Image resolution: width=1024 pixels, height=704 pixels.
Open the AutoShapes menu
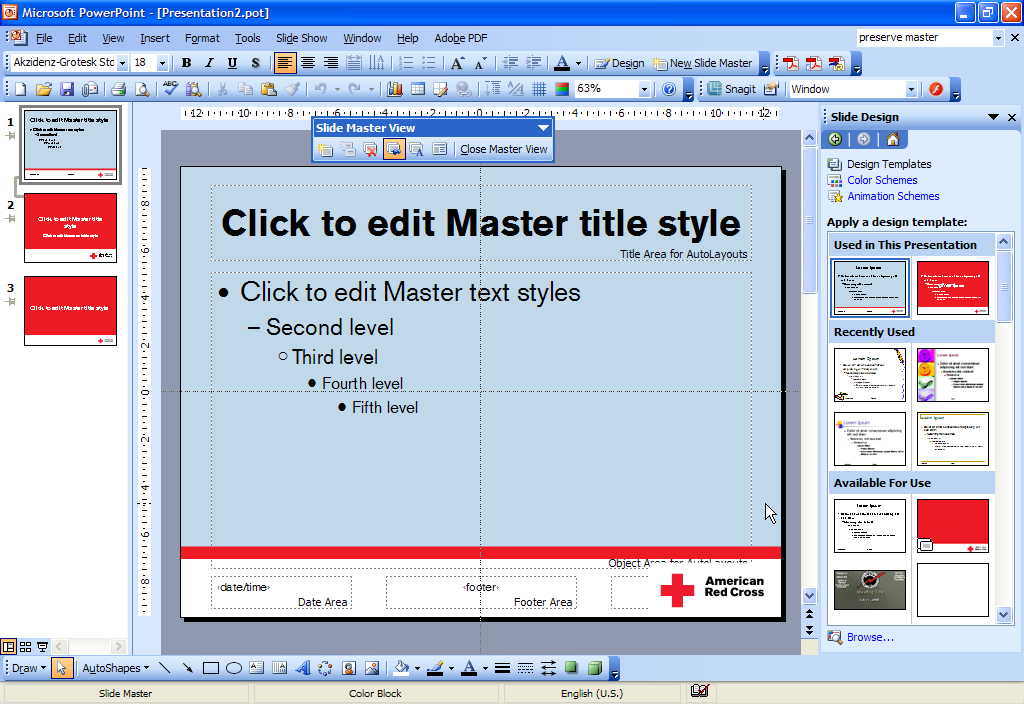116,667
